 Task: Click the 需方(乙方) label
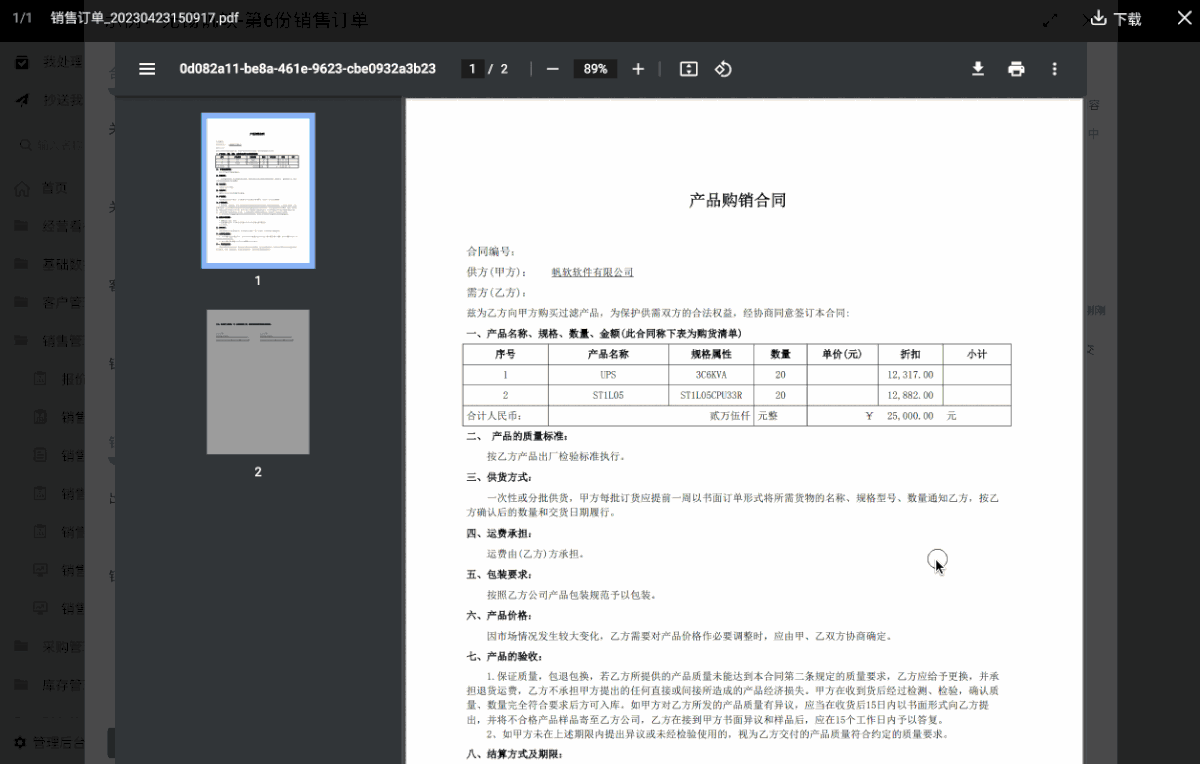click(x=497, y=293)
